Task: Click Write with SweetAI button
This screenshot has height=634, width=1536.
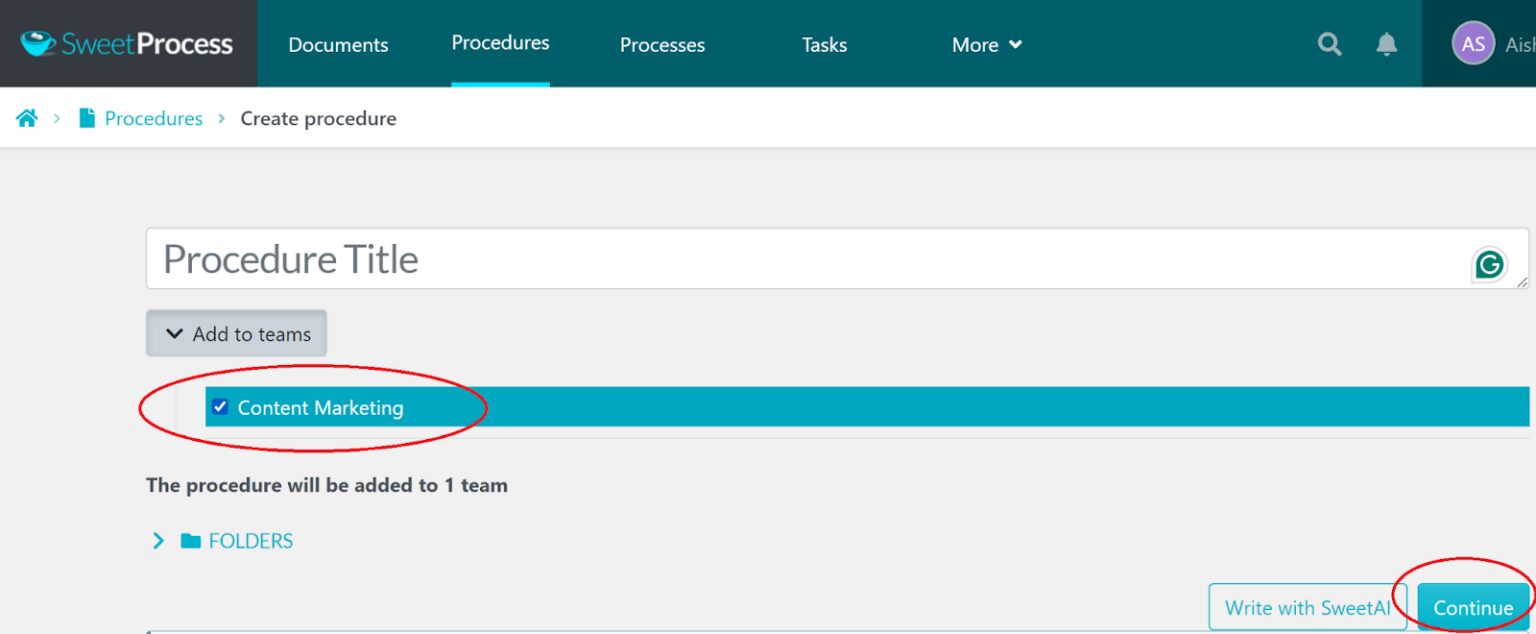Action: (1308, 607)
